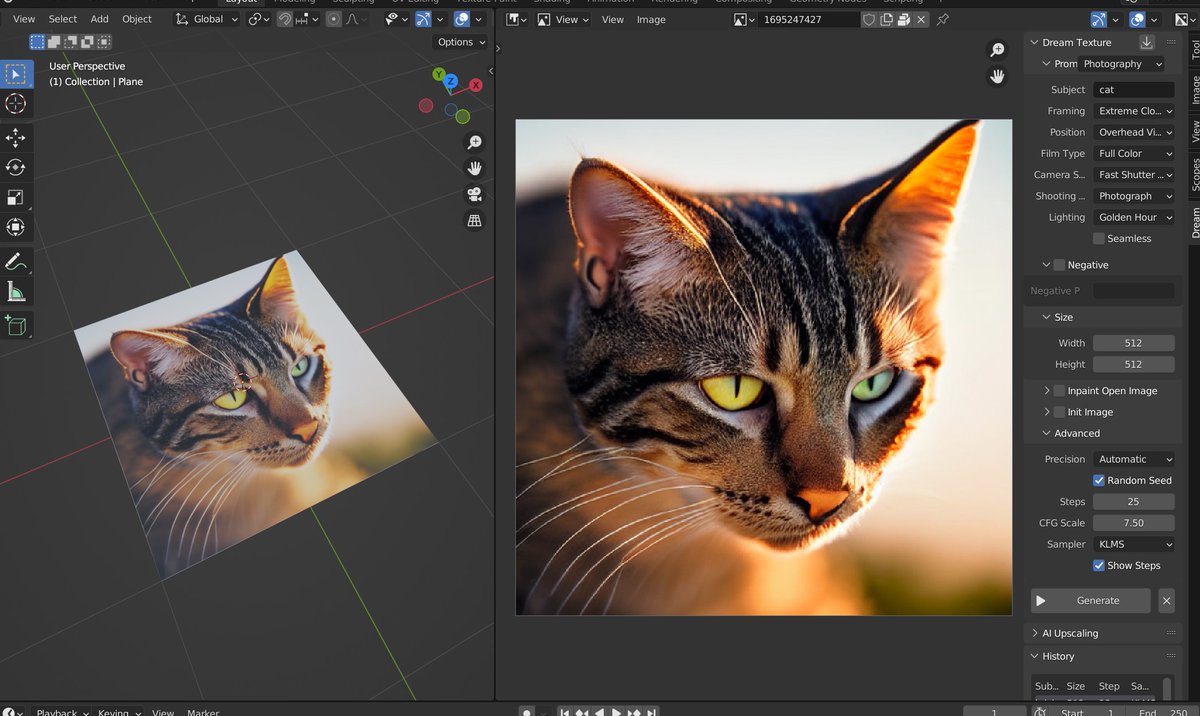This screenshot has height=716, width=1200.
Task: Open the Framing dropdown
Action: 1134,111
